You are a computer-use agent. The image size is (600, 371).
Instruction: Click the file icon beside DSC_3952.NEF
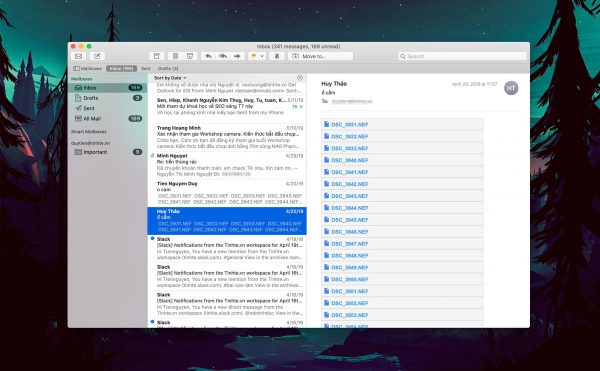point(326,303)
